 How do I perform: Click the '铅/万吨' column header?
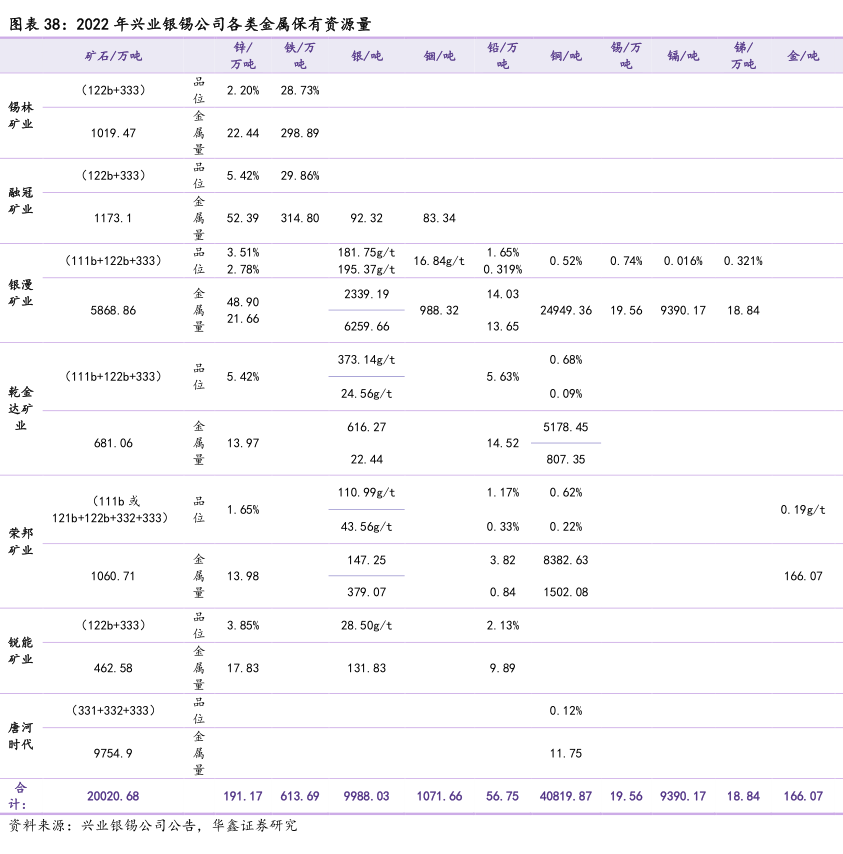click(502, 56)
